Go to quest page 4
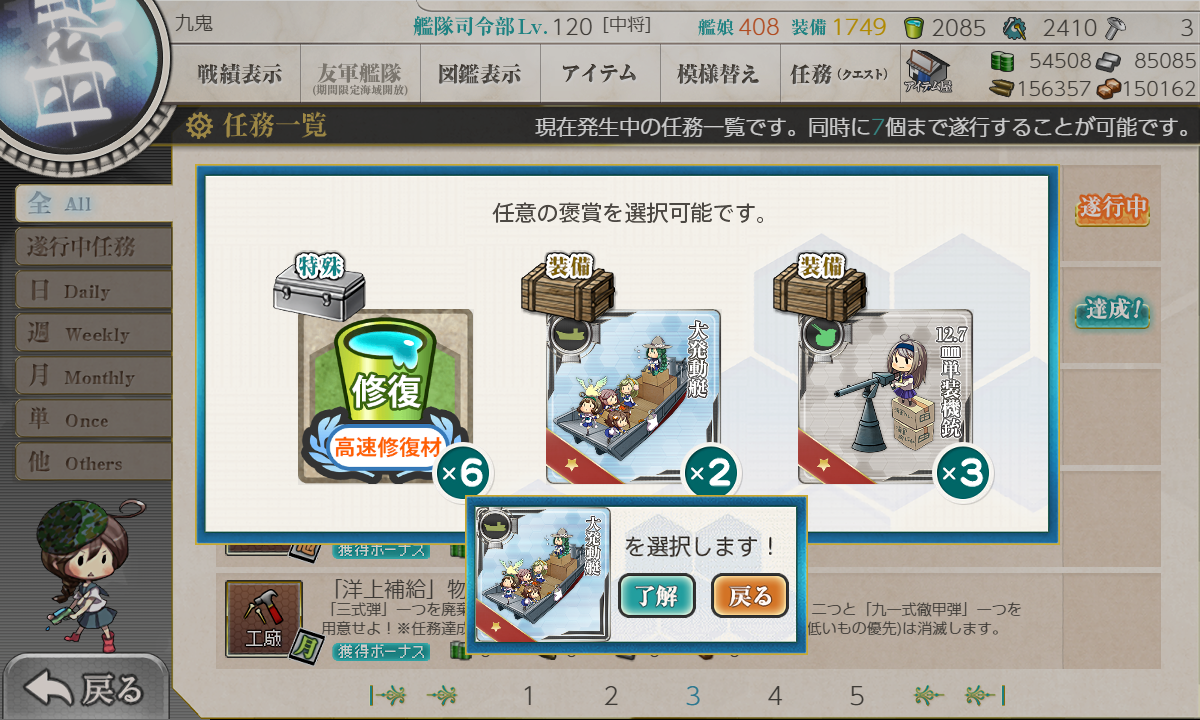 pos(775,696)
